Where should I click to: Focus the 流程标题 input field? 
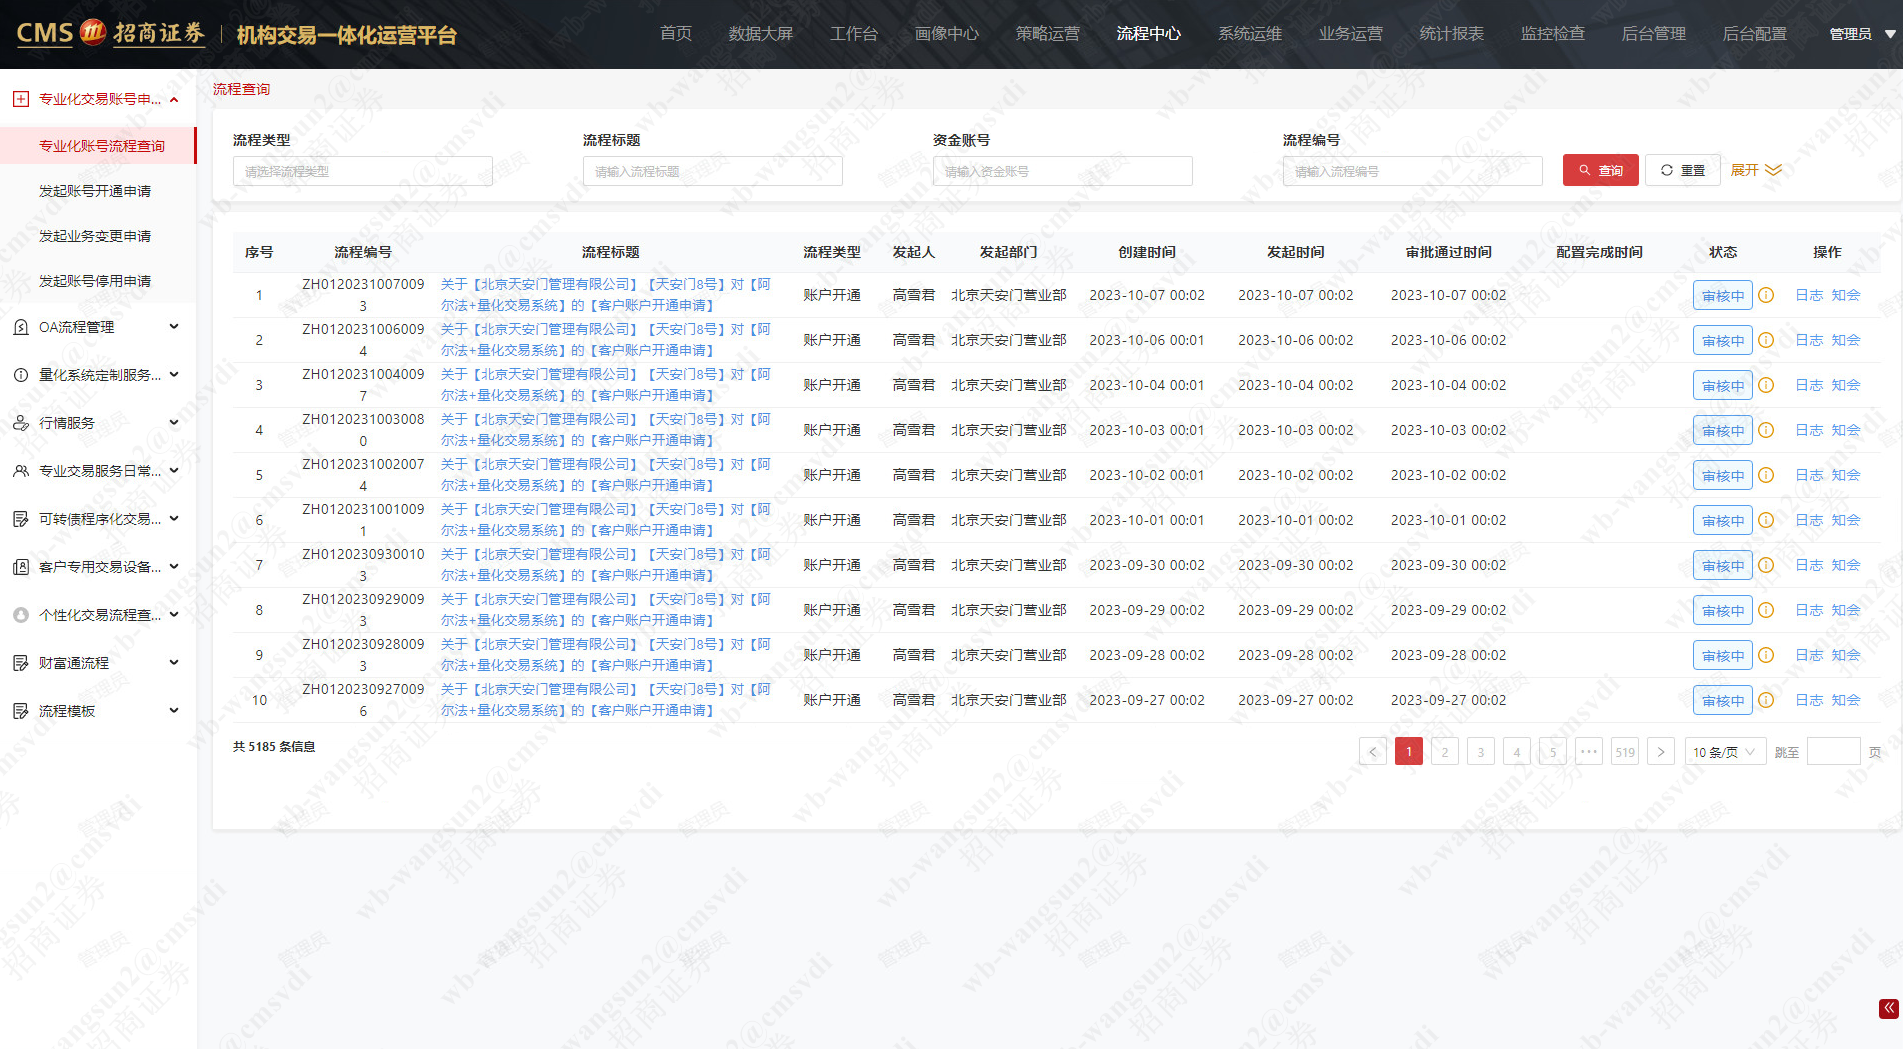click(712, 171)
